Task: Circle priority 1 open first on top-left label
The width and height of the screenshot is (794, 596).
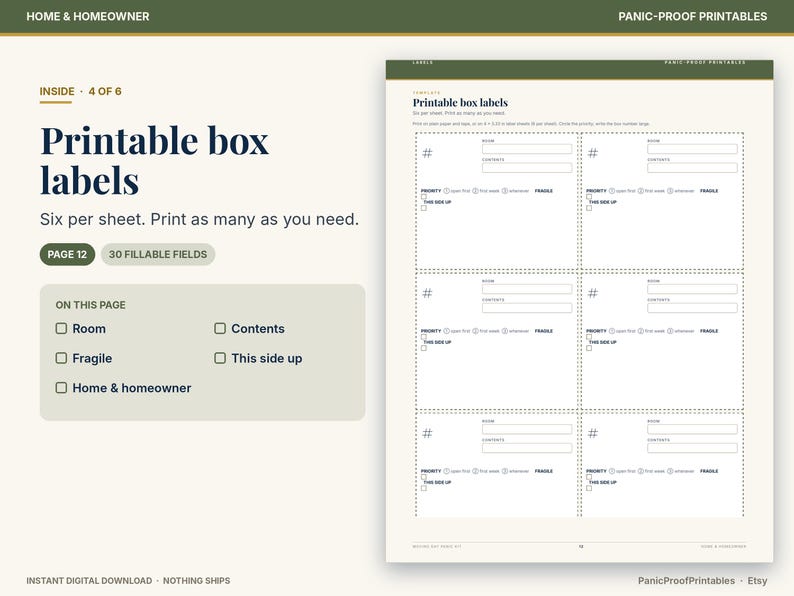Action: pyautogui.click(x=447, y=191)
